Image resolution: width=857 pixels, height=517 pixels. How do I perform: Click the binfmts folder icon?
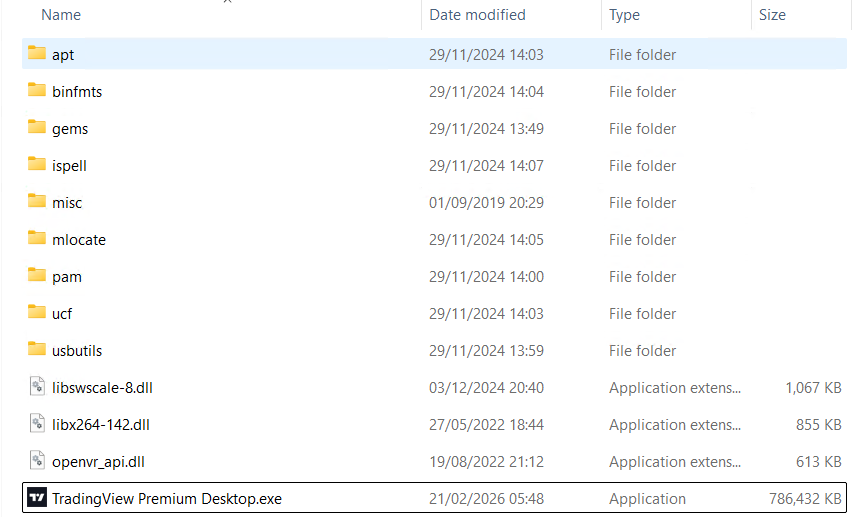pos(37,90)
